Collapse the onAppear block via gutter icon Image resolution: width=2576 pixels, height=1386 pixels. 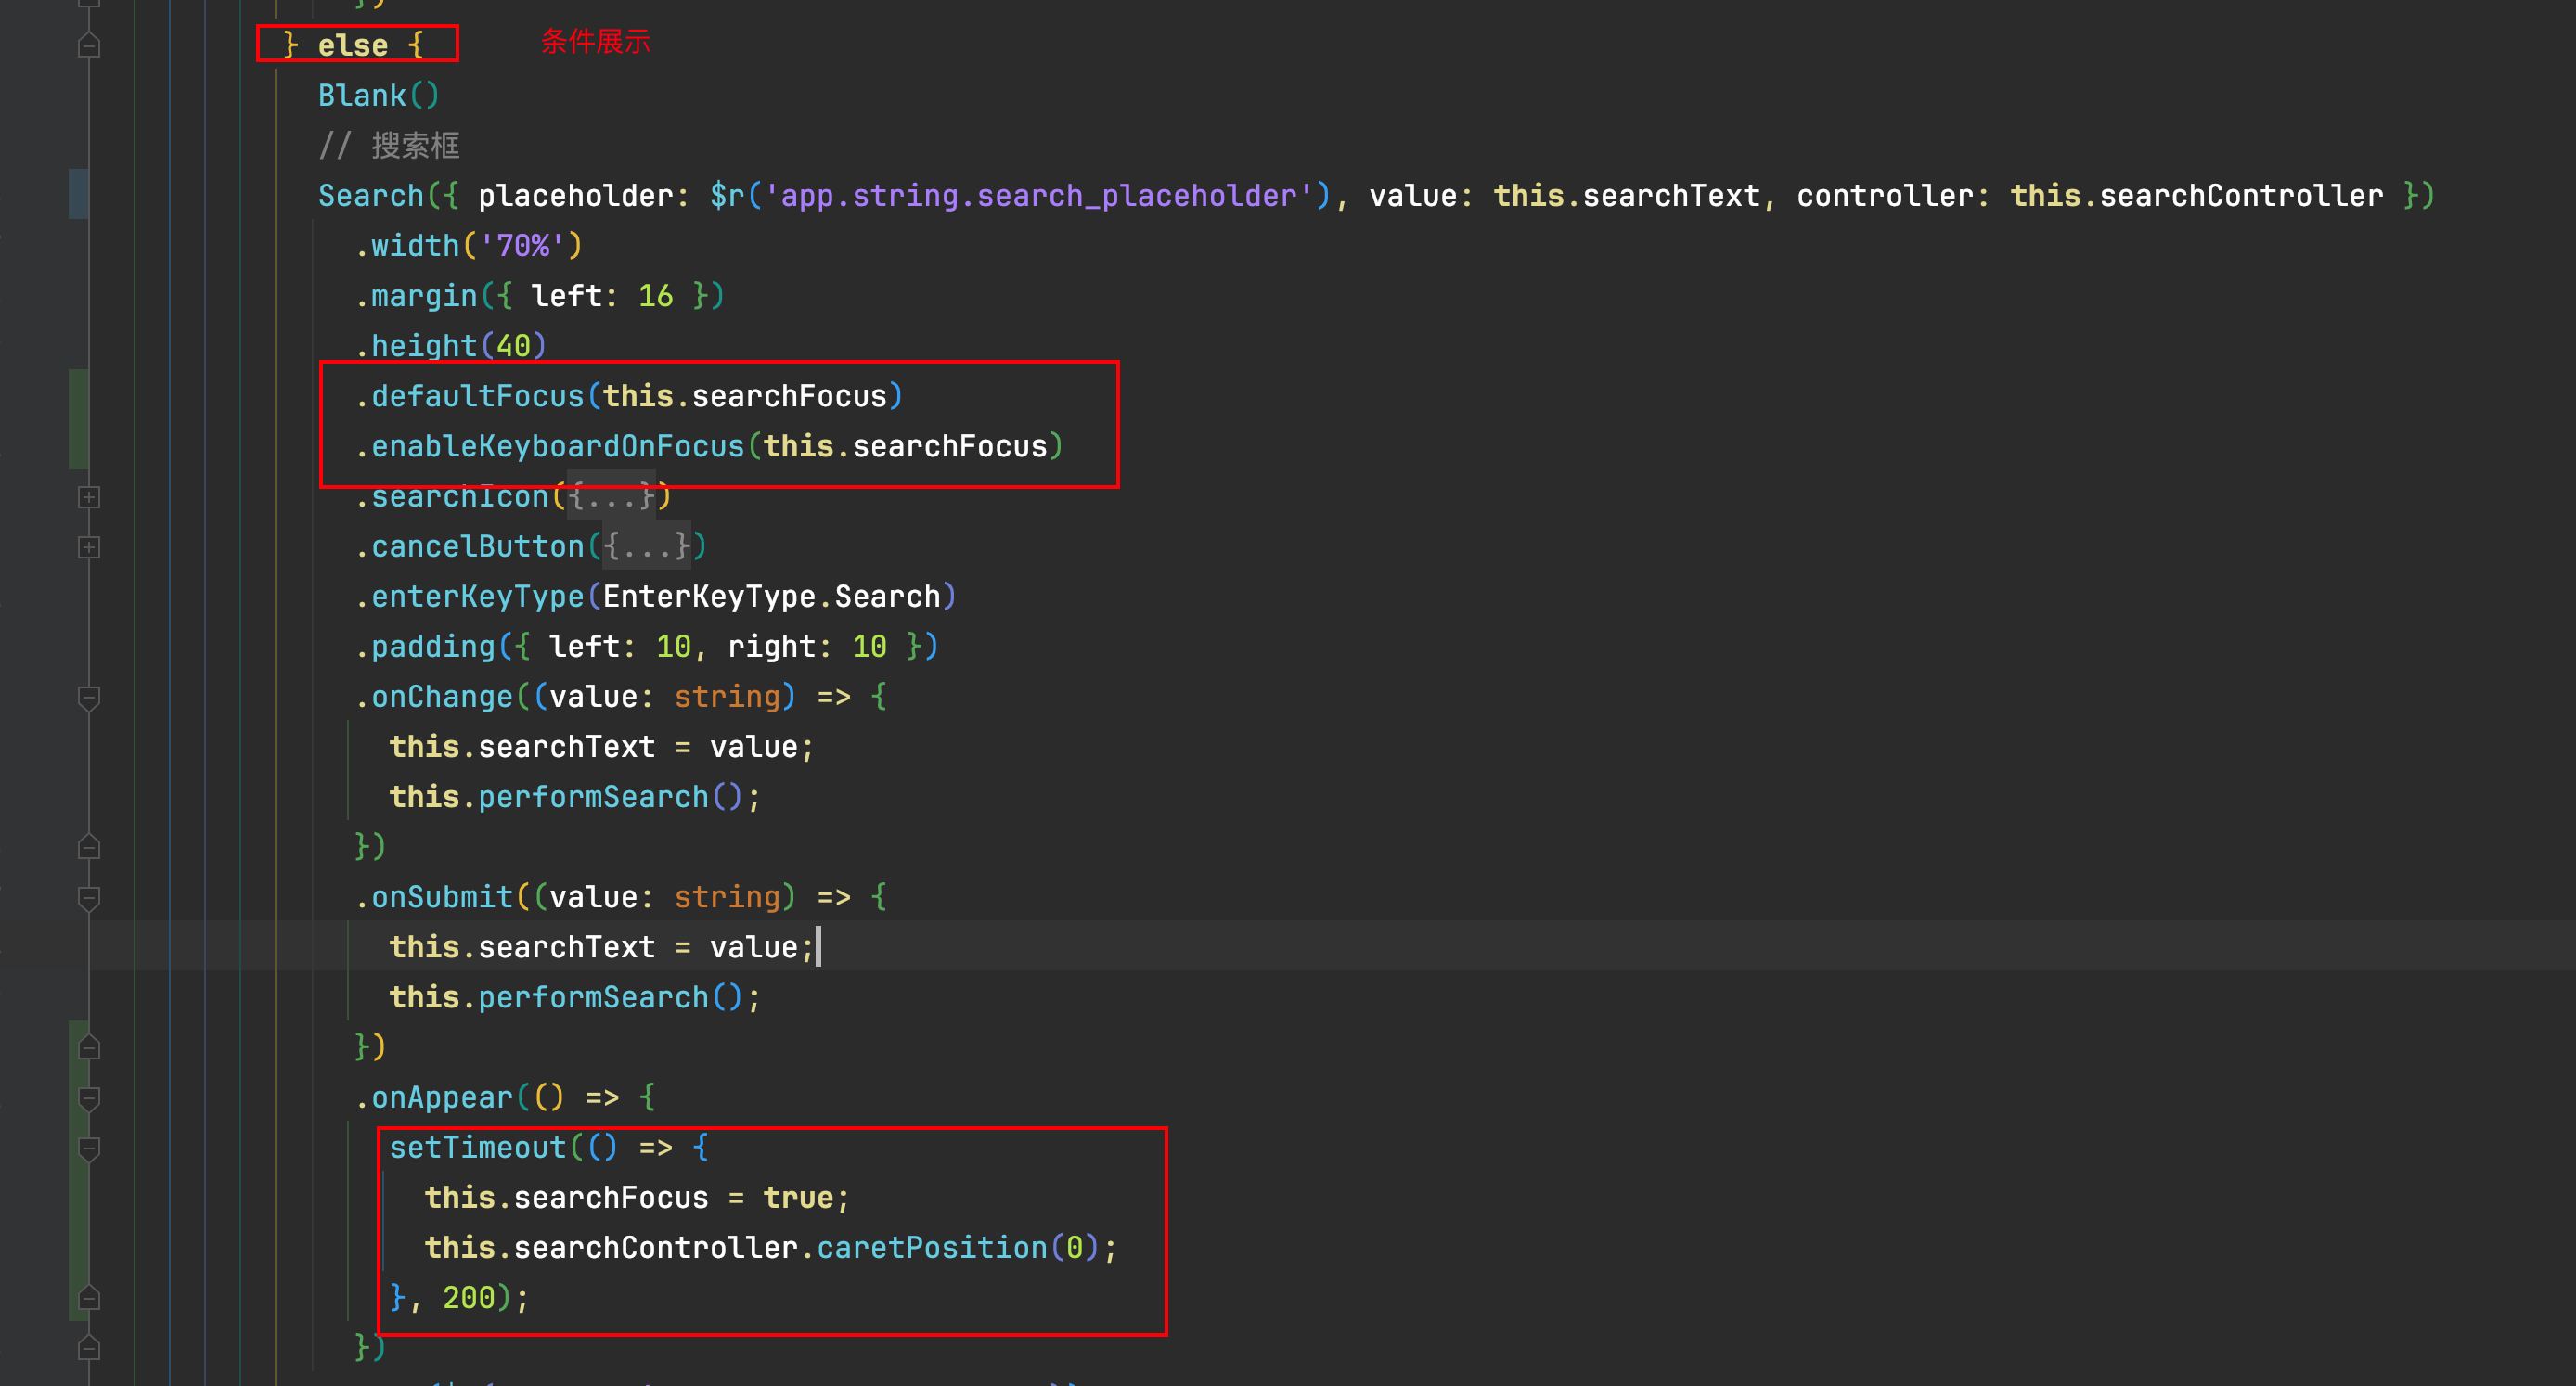pos(89,1098)
